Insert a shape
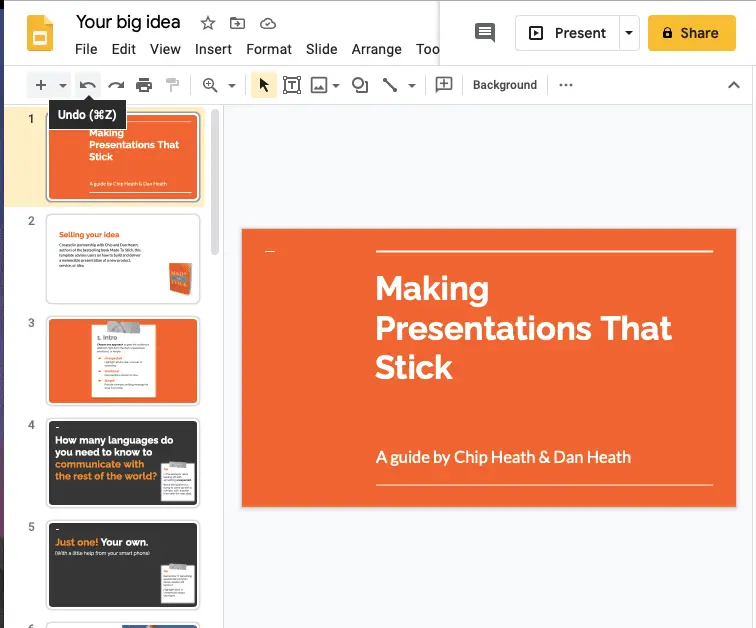The width and height of the screenshot is (756, 628). pyautogui.click(x=360, y=85)
